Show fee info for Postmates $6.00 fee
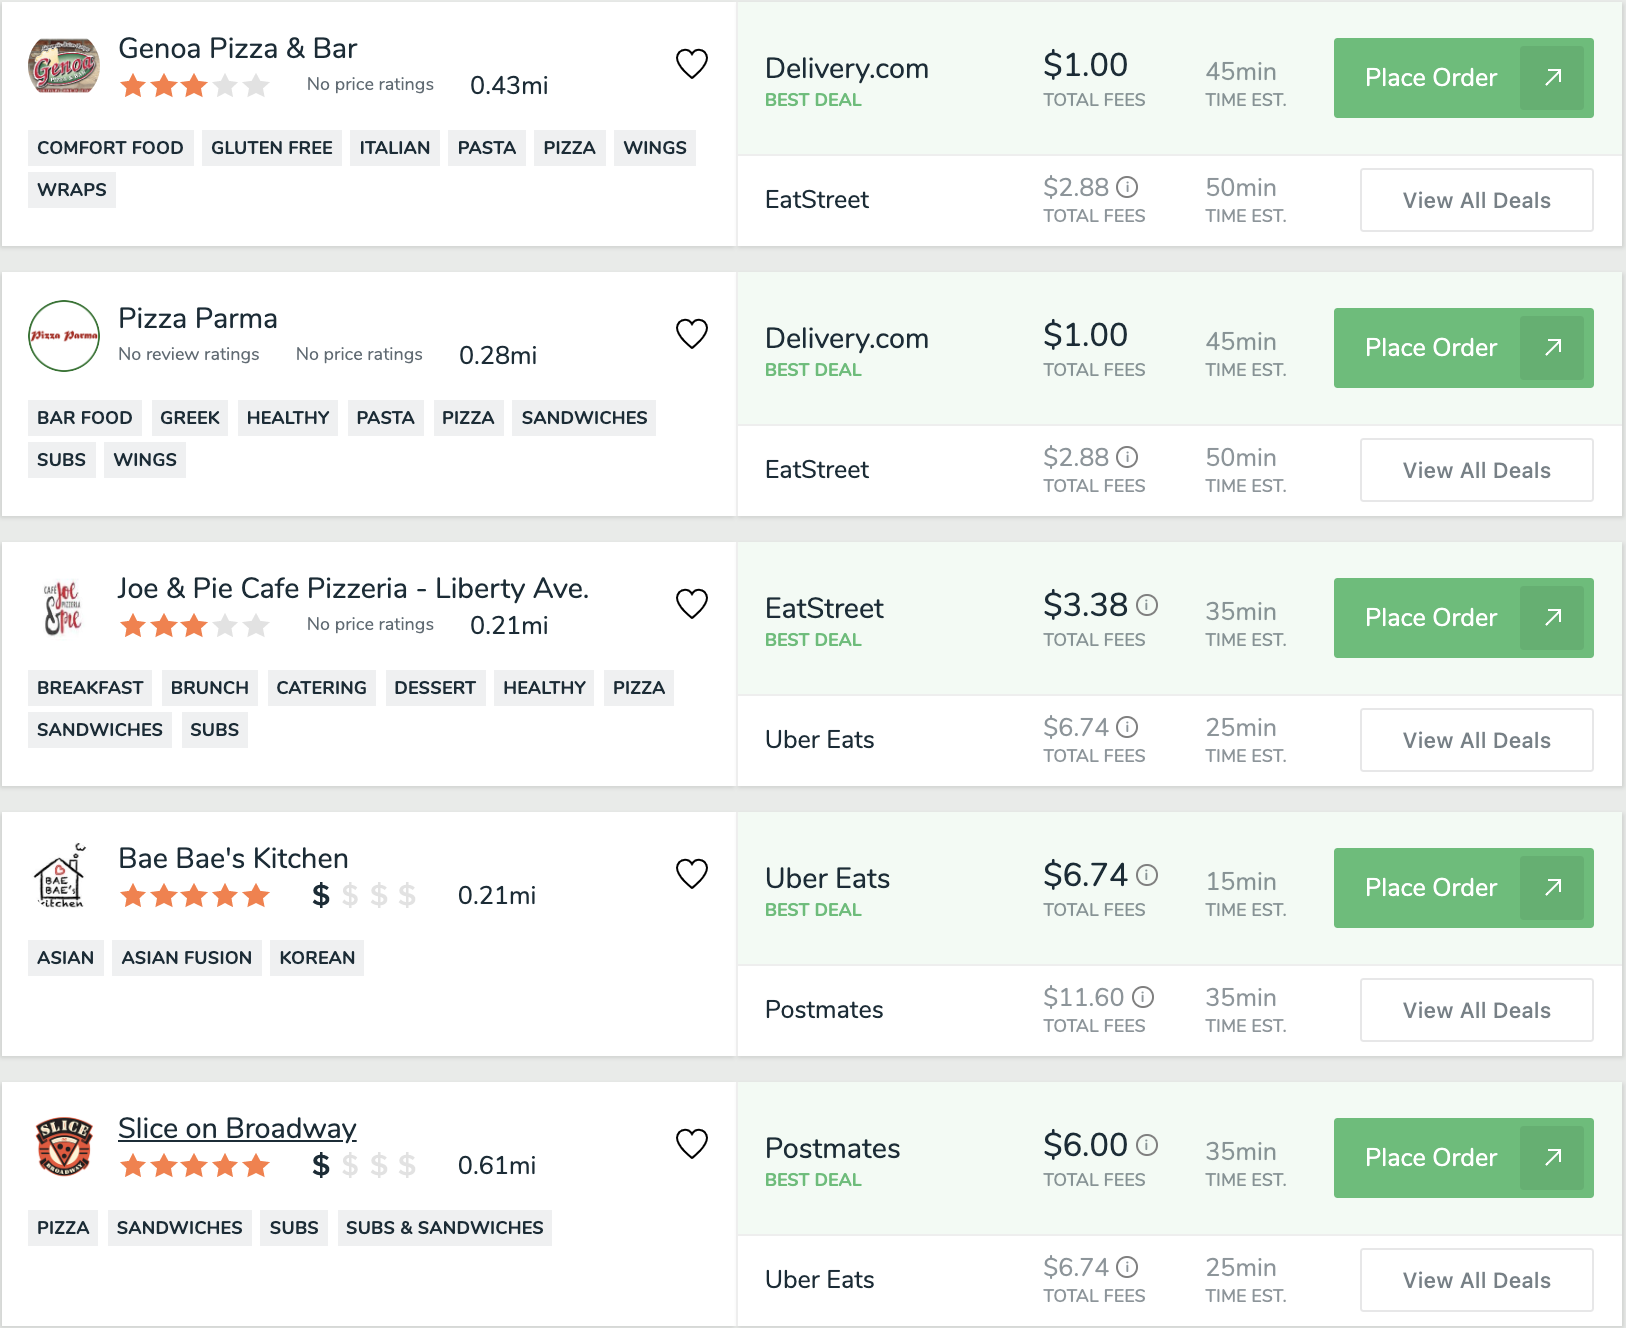Screen dimensions: 1626x1328 coord(1147,1145)
